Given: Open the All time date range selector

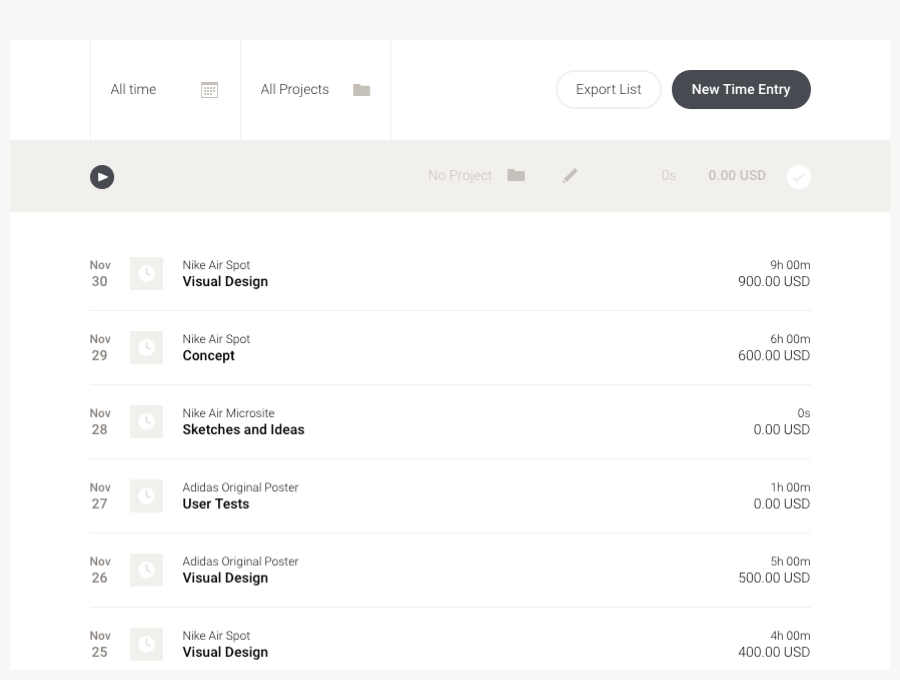Looking at the screenshot, I should pos(133,89).
